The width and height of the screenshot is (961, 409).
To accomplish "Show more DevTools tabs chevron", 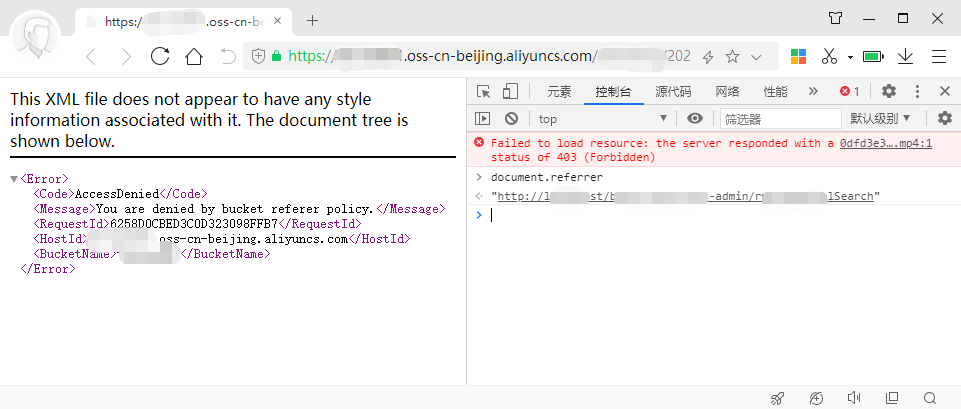I will tap(813, 92).
